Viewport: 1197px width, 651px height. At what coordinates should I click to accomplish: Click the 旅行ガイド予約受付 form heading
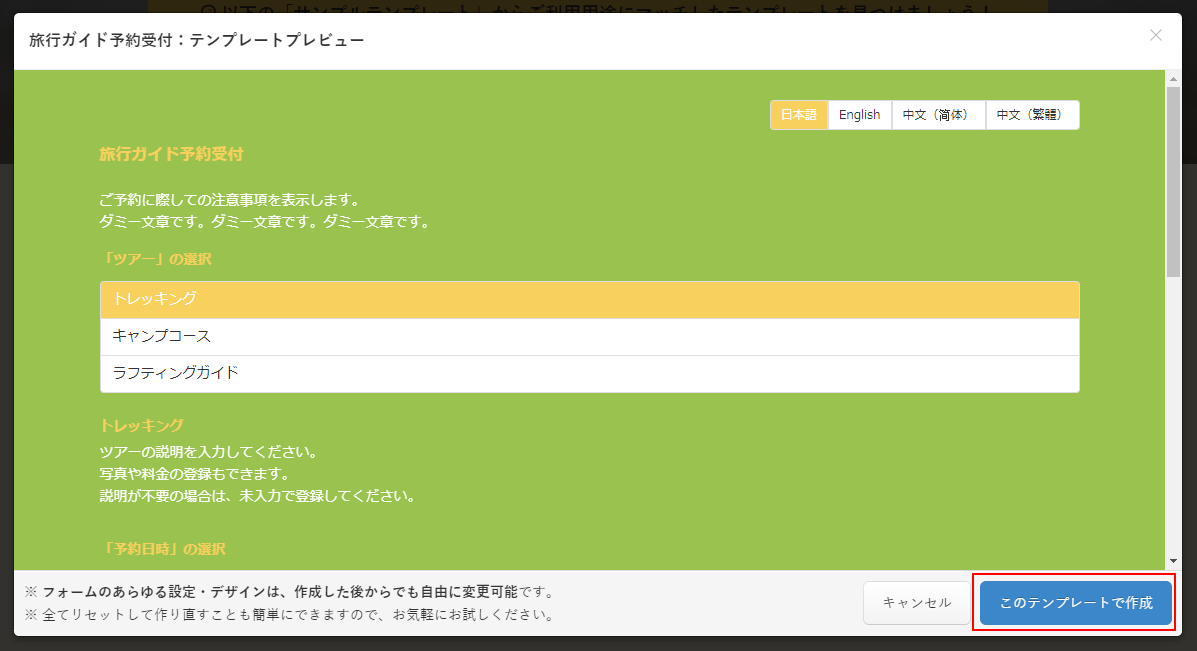[171, 154]
